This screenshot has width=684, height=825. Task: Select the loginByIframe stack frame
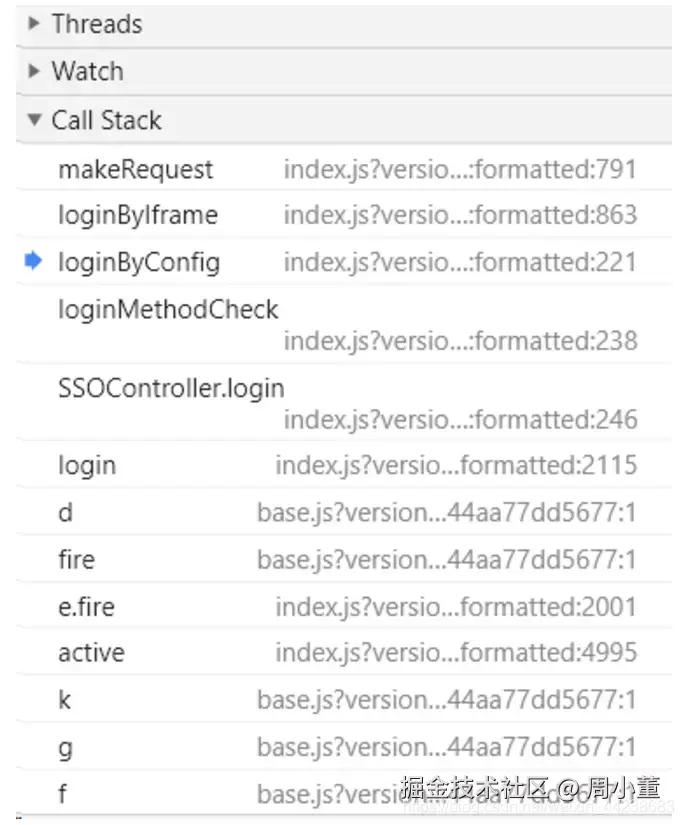coord(138,215)
